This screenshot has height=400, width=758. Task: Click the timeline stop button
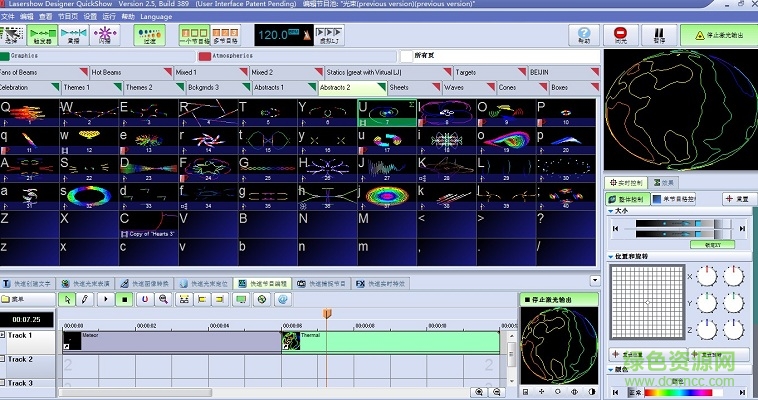click(x=126, y=299)
